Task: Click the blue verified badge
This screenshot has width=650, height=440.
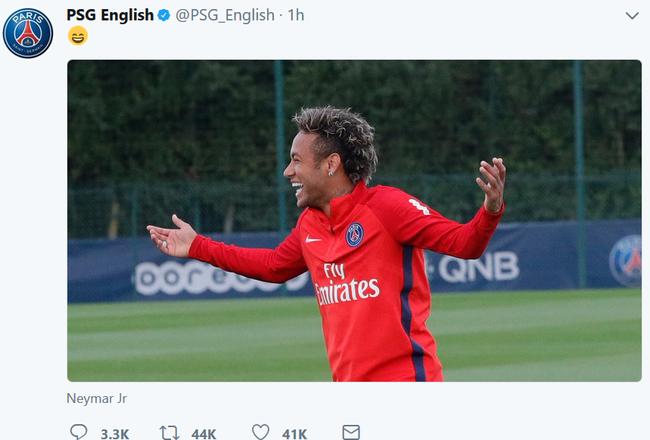Action: pos(163,15)
